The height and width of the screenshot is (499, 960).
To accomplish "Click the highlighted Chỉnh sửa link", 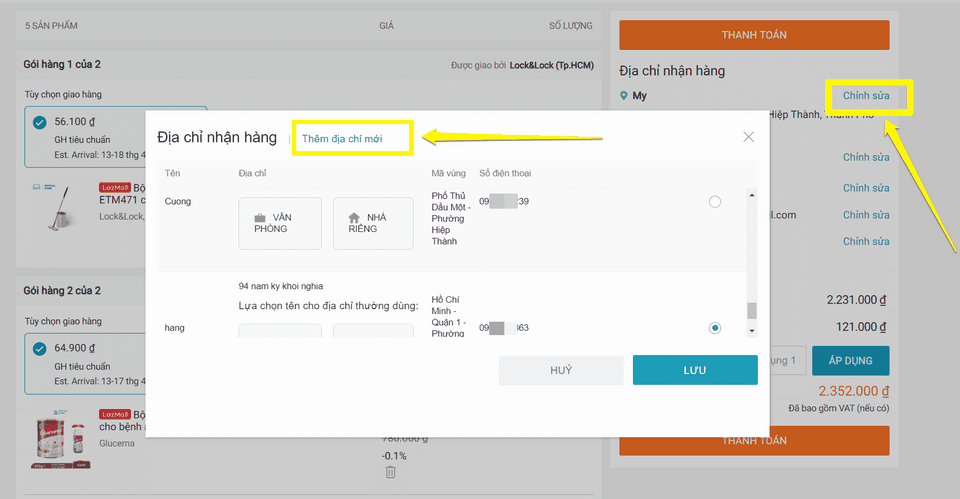I will pos(866,96).
